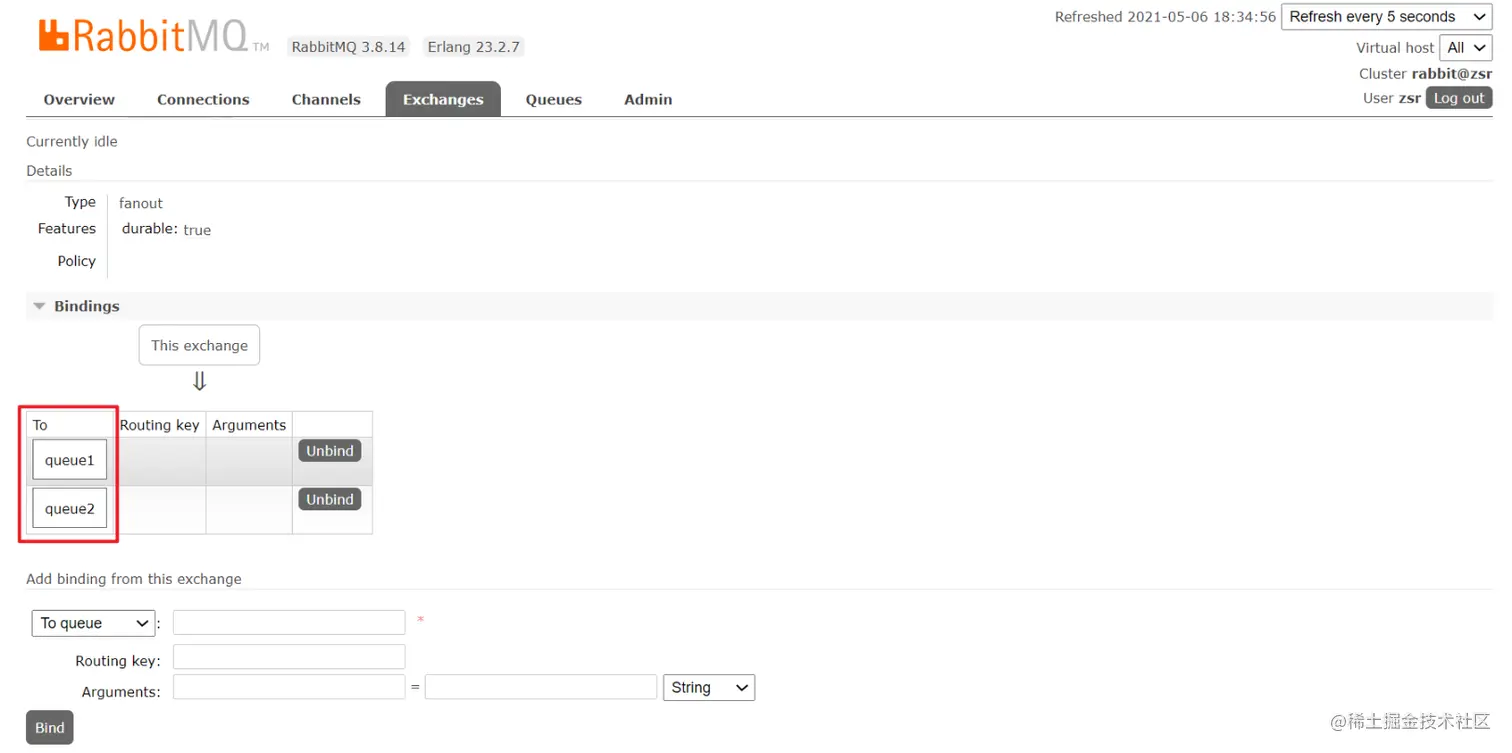
Task: Unbind queue1 from the exchange
Action: click(330, 451)
